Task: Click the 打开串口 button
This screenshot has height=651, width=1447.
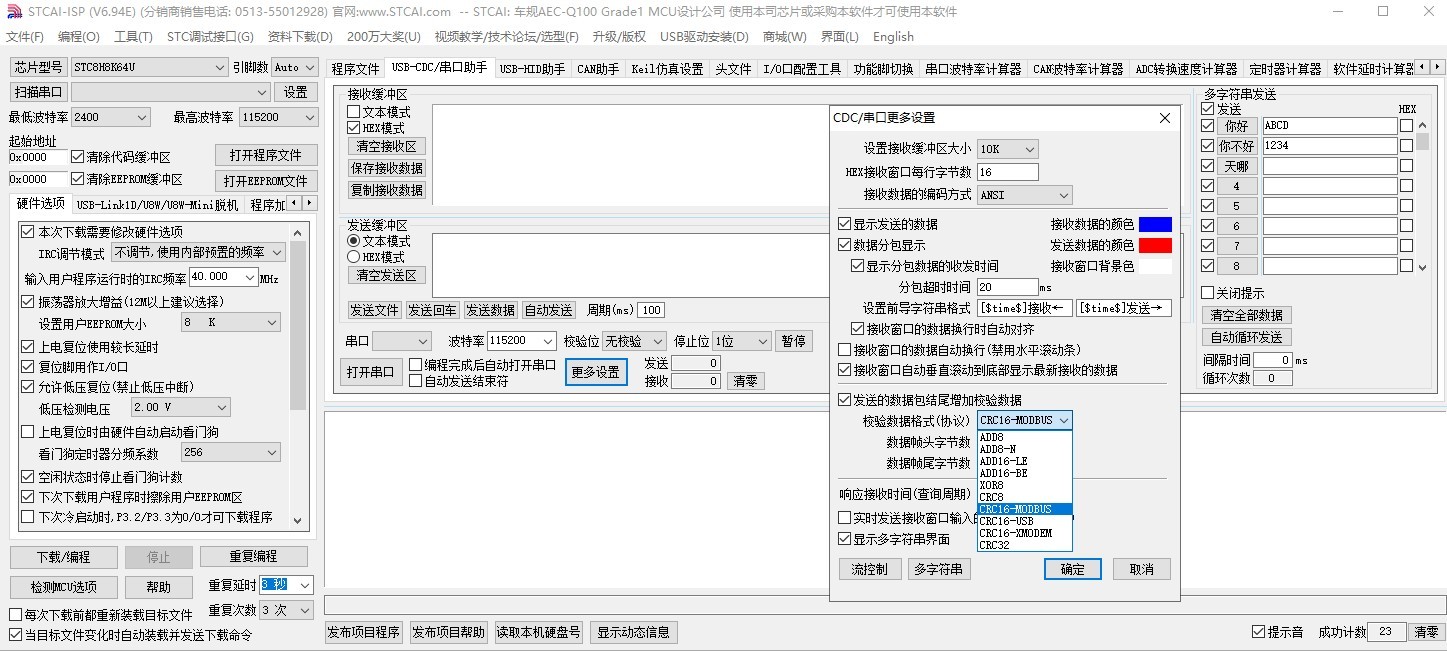Action: (371, 372)
